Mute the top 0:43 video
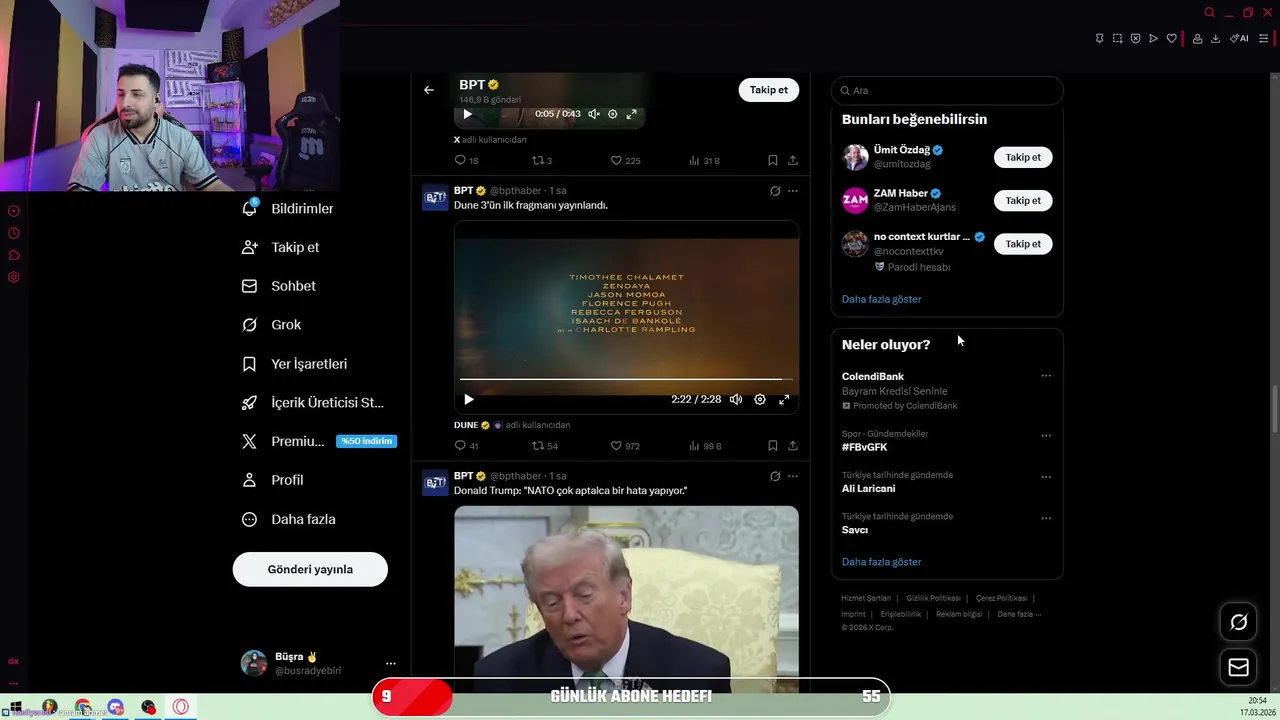The width and height of the screenshot is (1280, 720). point(594,114)
